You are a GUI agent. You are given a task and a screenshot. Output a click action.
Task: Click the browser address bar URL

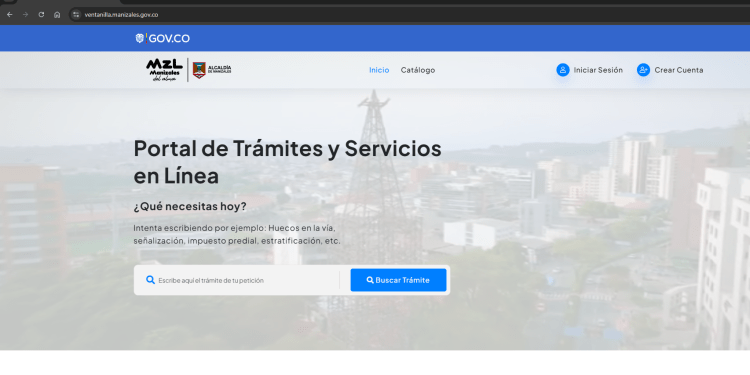pos(121,15)
